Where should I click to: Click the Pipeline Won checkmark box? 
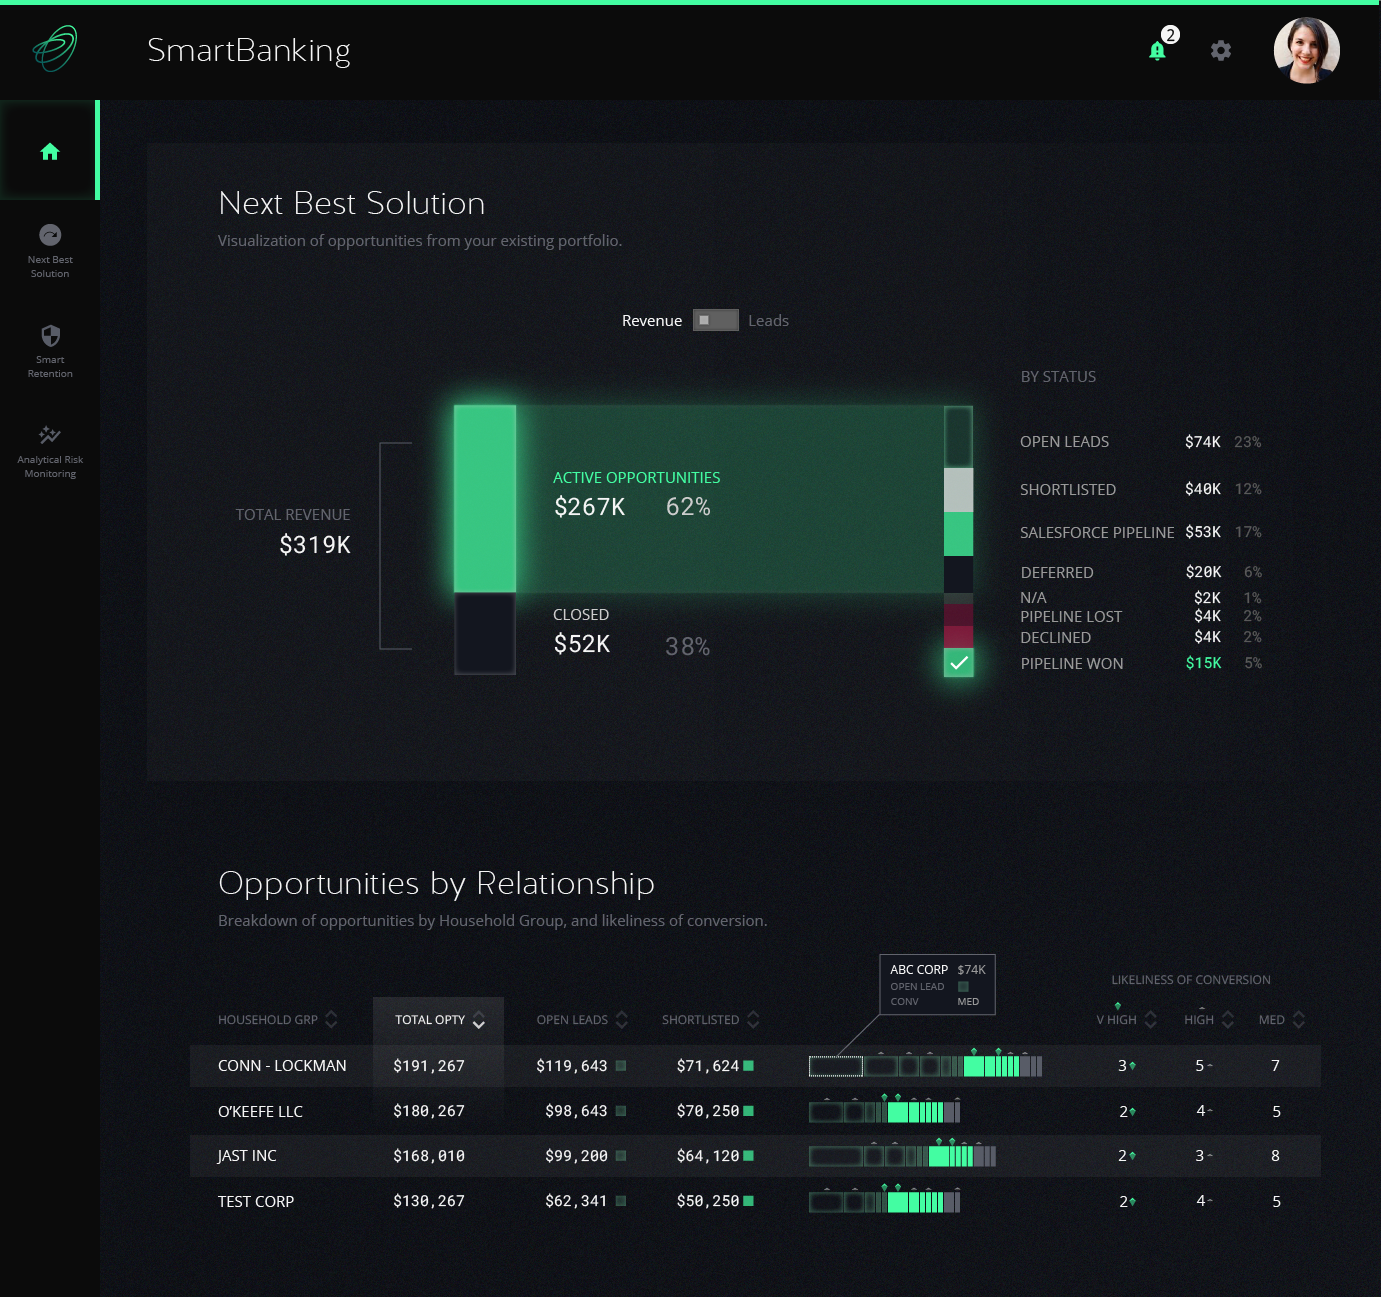[959, 662]
